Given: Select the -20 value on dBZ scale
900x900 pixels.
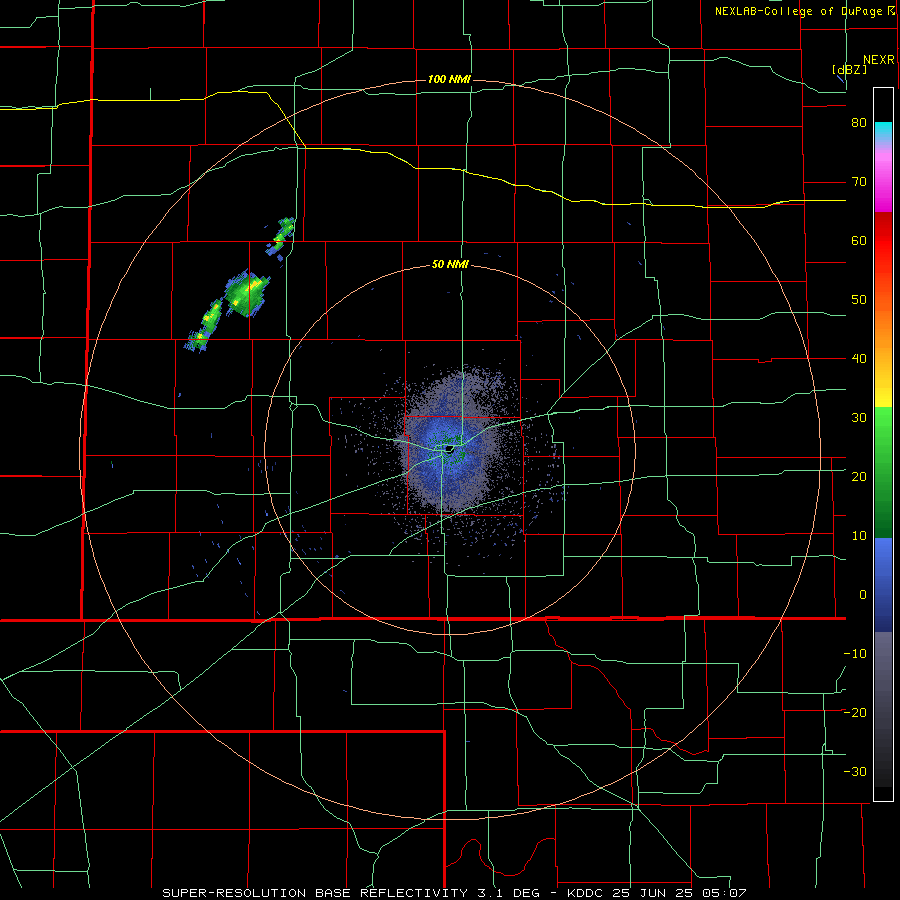Looking at the screenshot, I should (x=855, y=712).
